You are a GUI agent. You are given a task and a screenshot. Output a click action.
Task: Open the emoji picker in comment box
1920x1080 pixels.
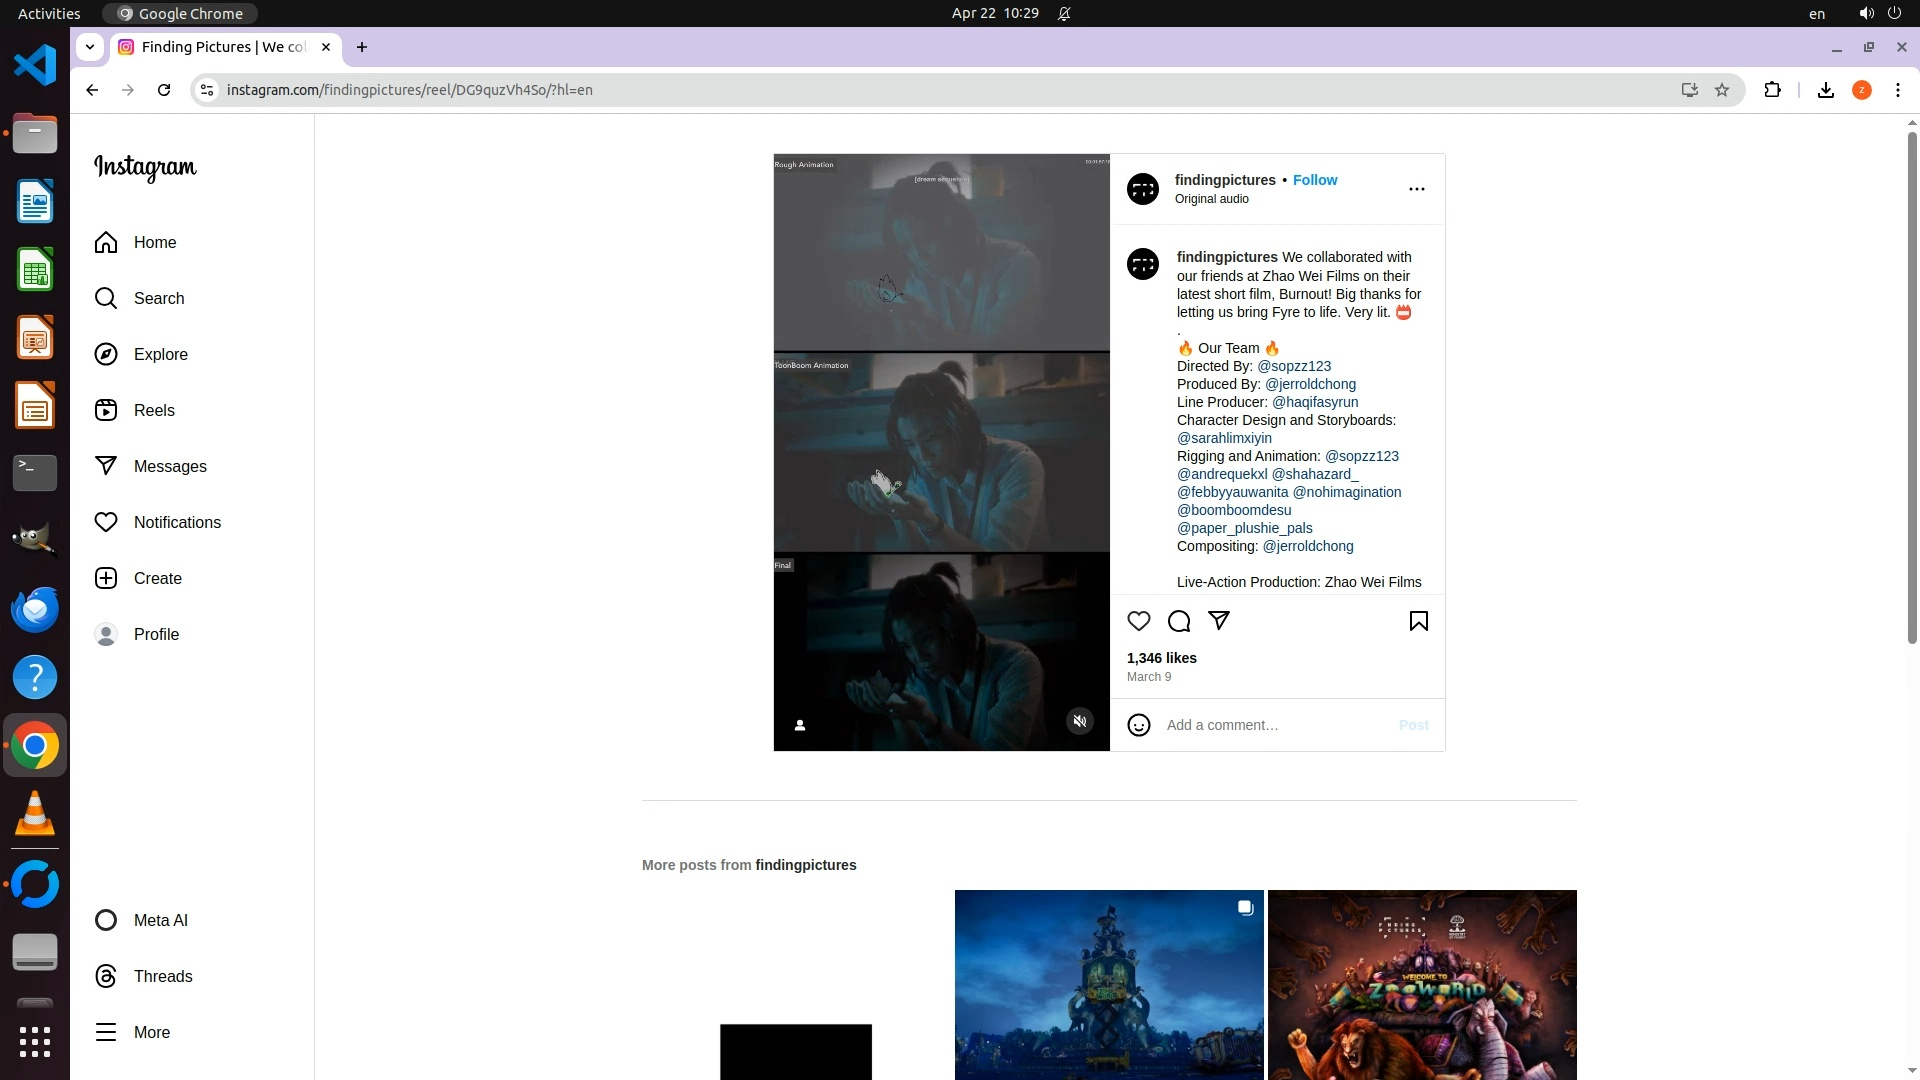(x=1138, y=725)
